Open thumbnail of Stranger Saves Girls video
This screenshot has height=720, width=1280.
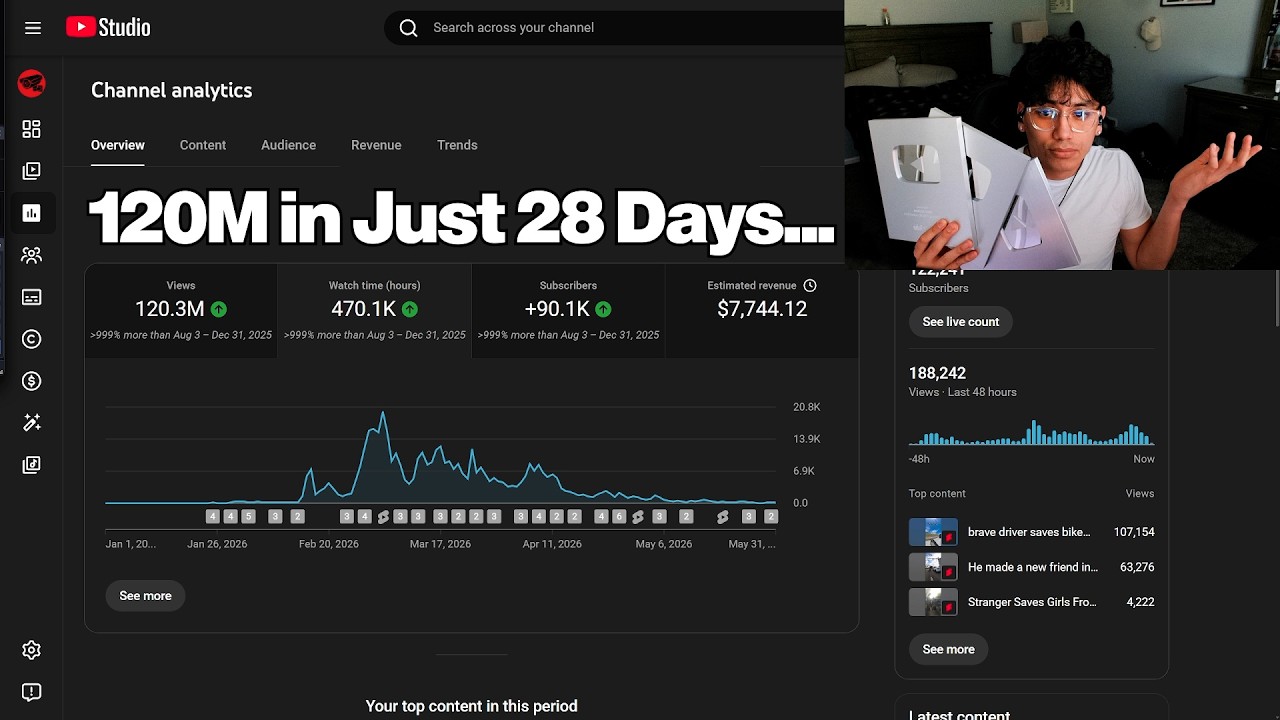point(933,602)
